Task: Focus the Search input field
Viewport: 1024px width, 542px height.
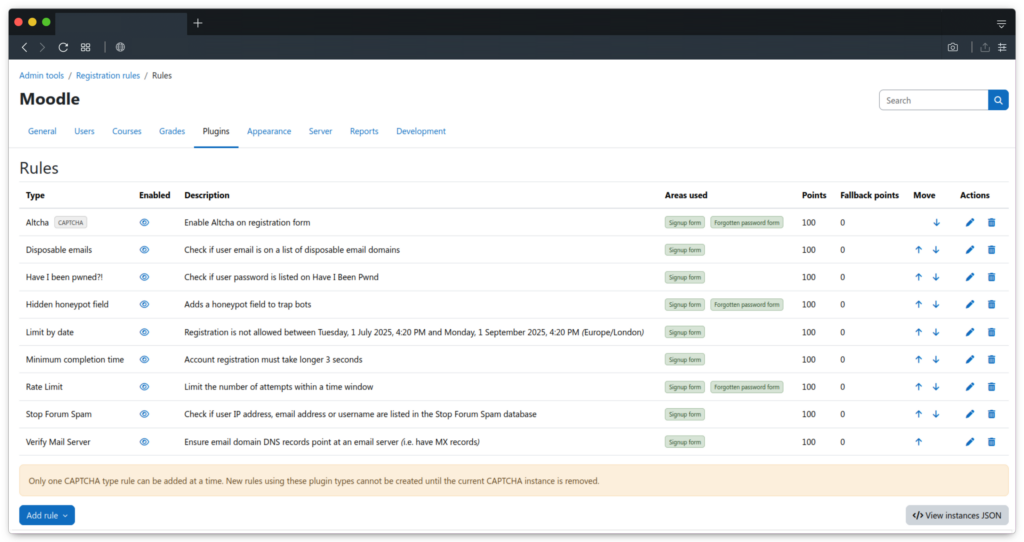Action: 933,101
